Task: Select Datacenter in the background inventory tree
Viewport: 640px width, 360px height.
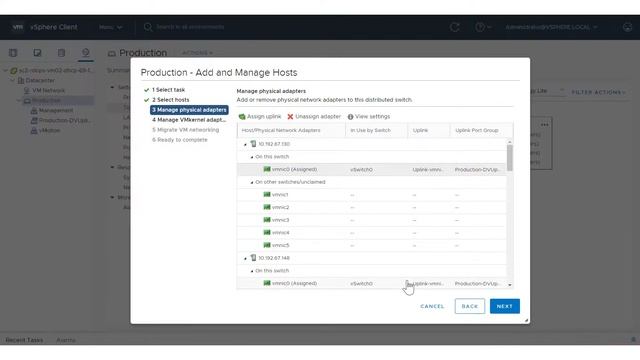Action: click(40, 80)
